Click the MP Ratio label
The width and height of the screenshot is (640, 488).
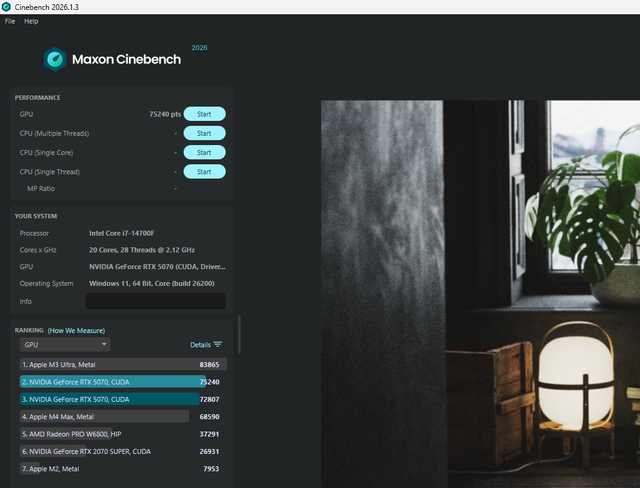(41, 189)
